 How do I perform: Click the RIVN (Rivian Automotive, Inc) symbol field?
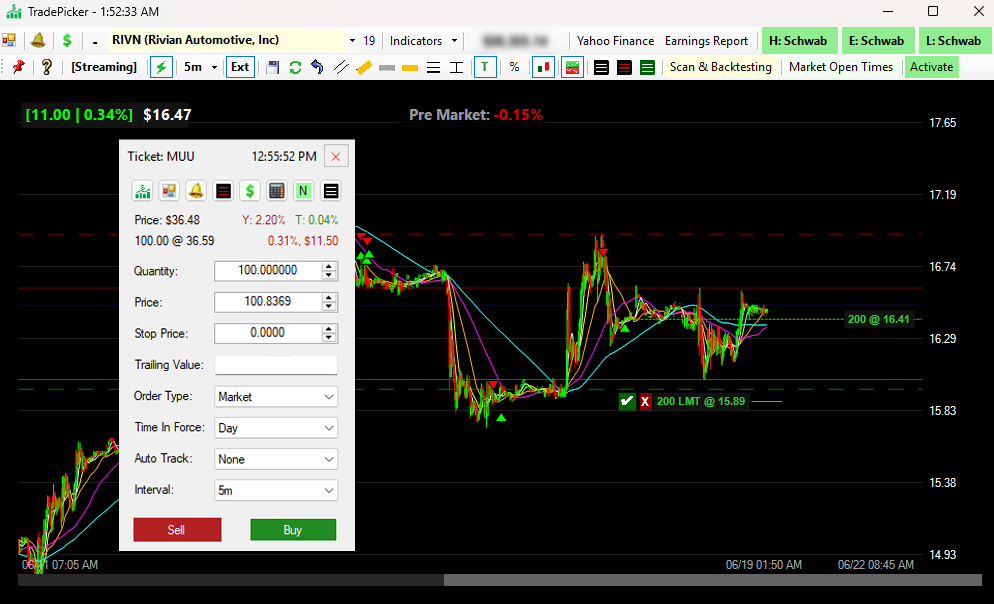(x=228, y=41)
